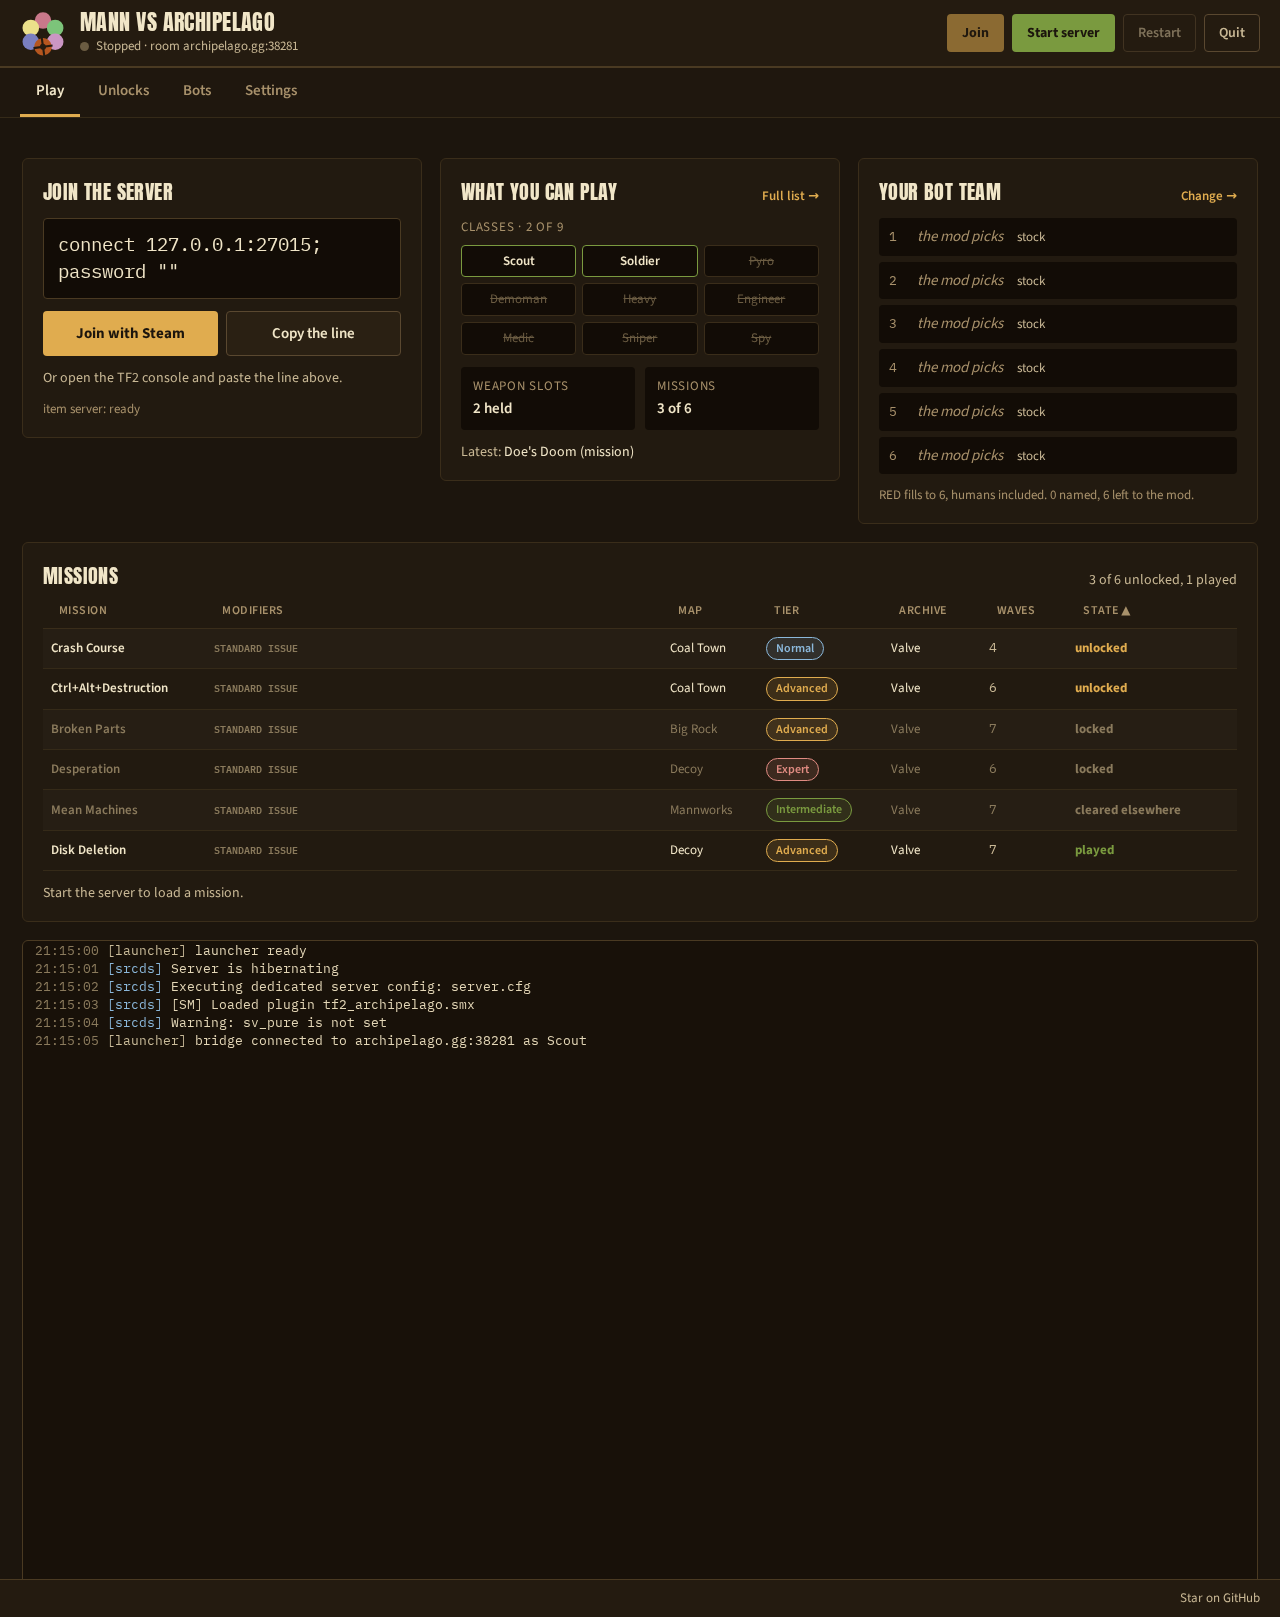The image size is (1280, 1617).
Task: Copy the line for connect command
Action: 313,333
